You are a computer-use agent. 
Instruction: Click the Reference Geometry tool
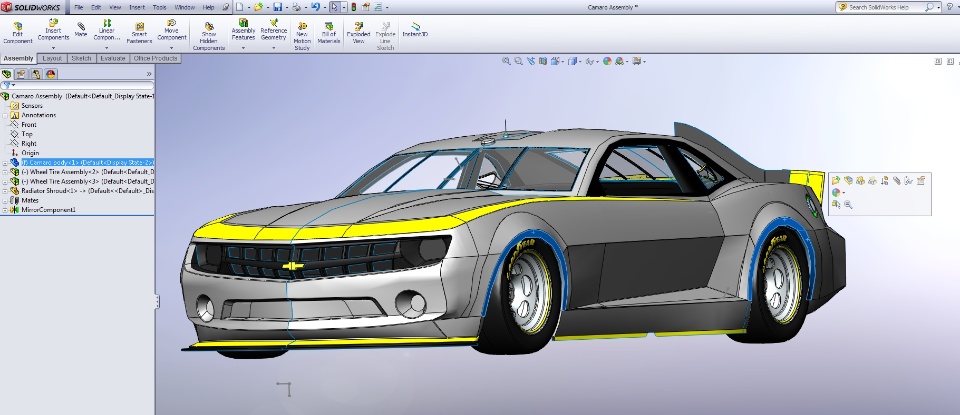[274, 30]
